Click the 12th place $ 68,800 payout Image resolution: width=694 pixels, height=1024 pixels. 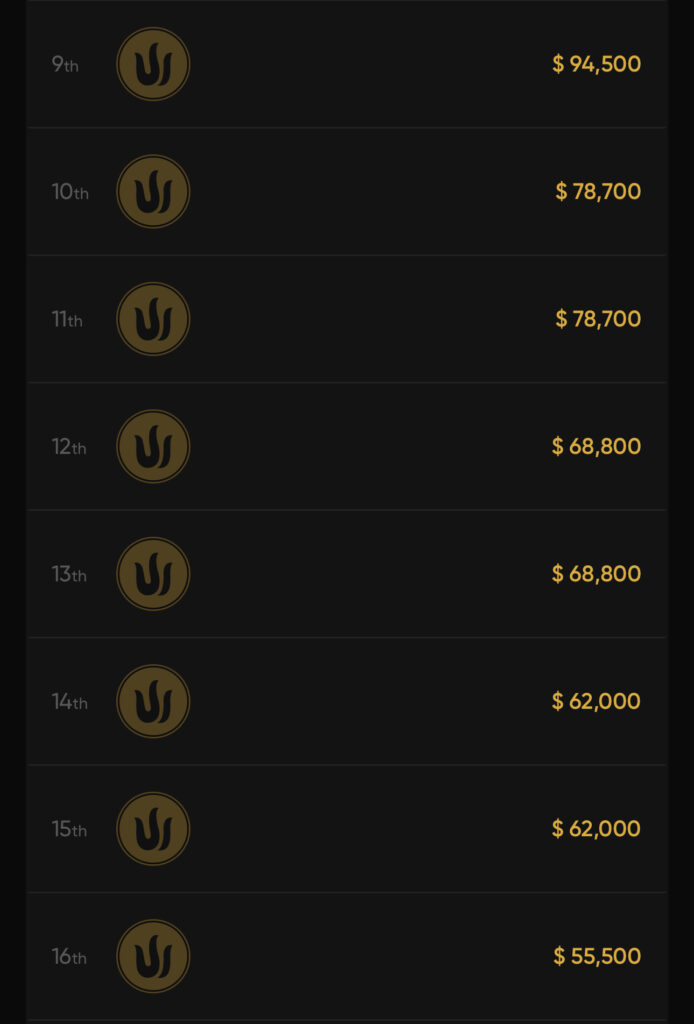click(596, 446)
